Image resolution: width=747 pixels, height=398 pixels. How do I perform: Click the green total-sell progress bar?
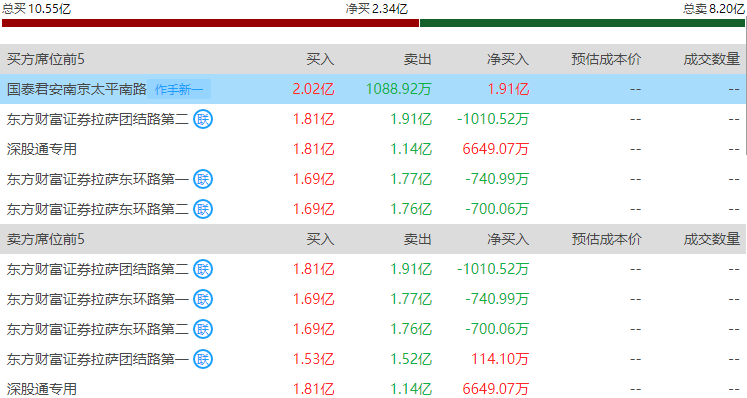[x=582, y=23]
